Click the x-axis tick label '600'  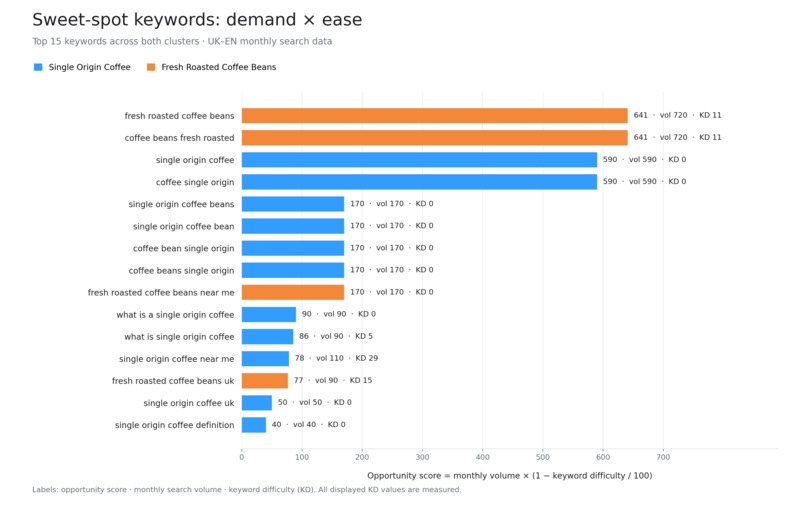[x=603, y=457]
